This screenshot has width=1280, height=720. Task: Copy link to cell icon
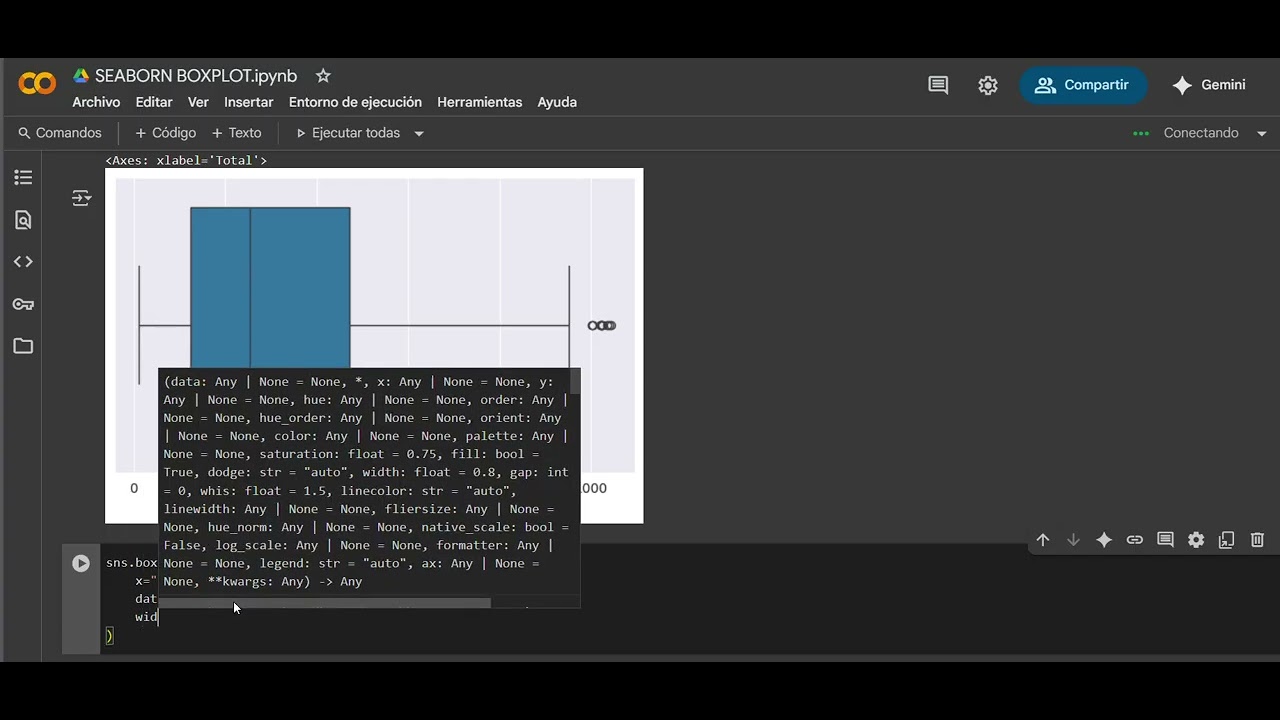pos(1134,540)
